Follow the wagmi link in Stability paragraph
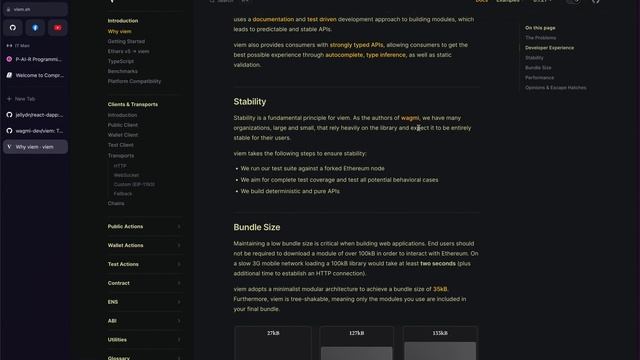This screenshot has height=360, width=640. tap(410, 118)
